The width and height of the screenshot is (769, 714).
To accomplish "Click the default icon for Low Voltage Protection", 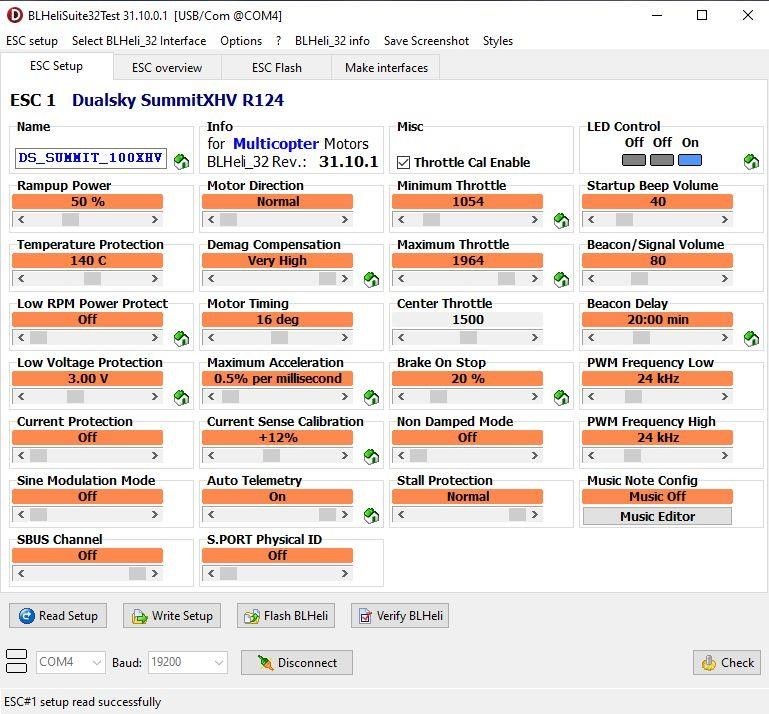I will (181, 397).
